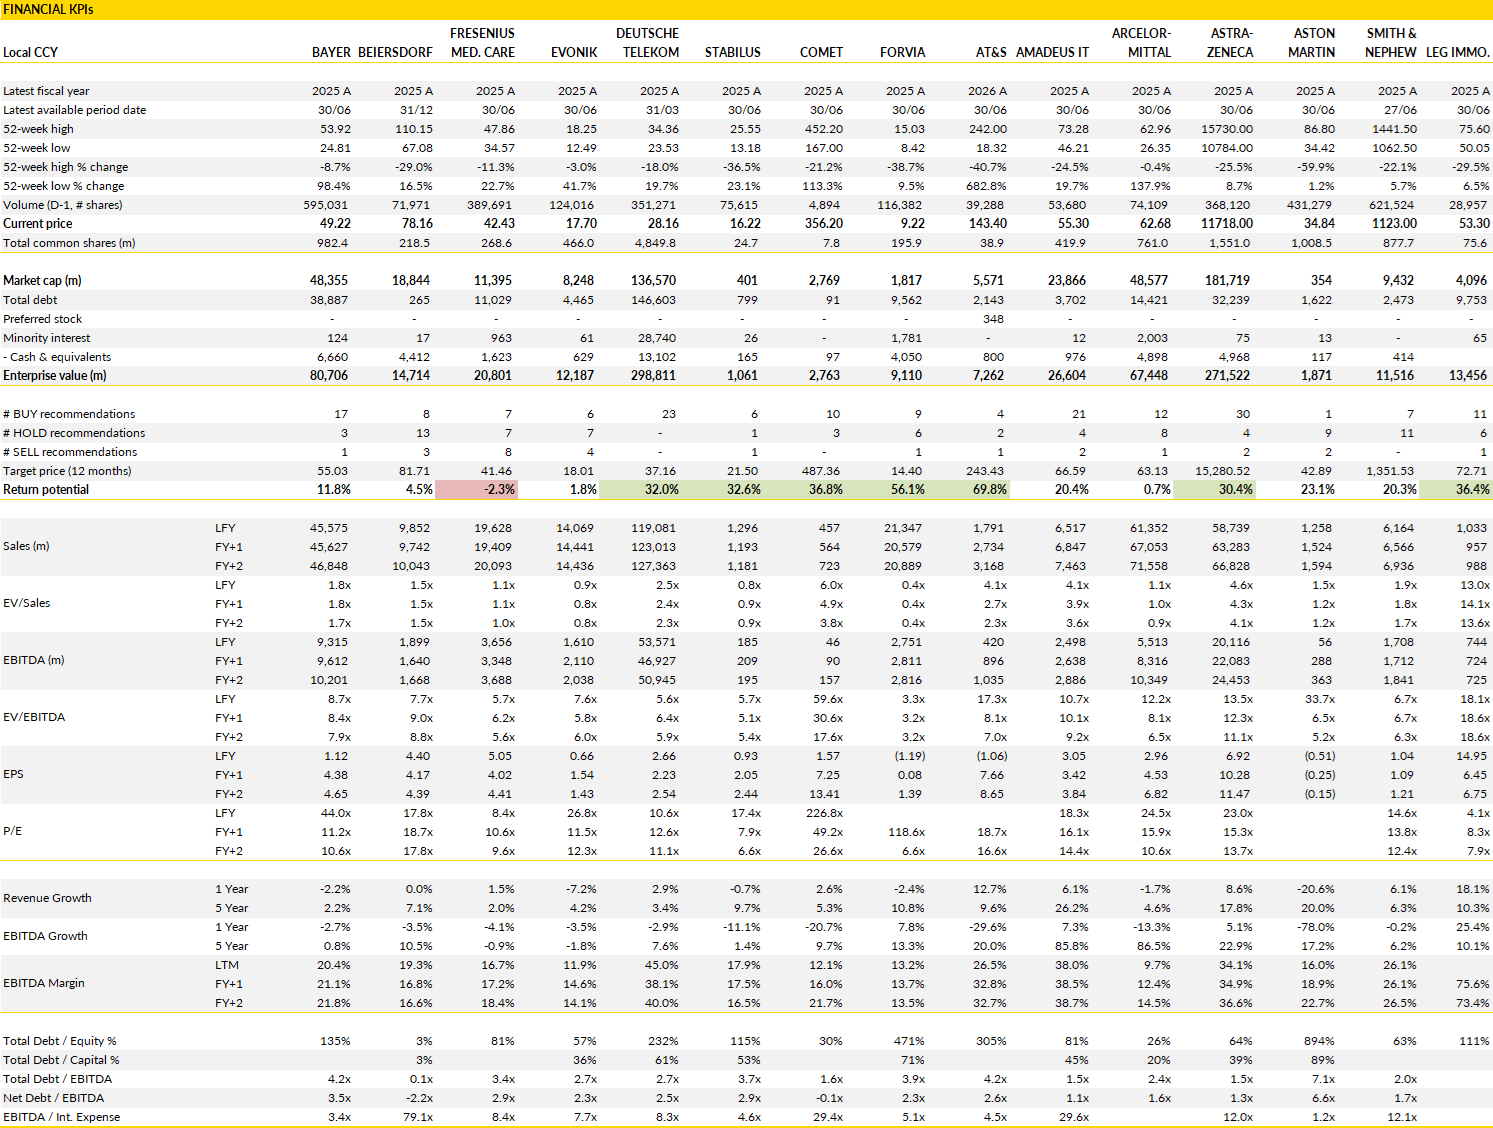
Task: Select the Market cap (m) row label
Action: click(42, 281)
